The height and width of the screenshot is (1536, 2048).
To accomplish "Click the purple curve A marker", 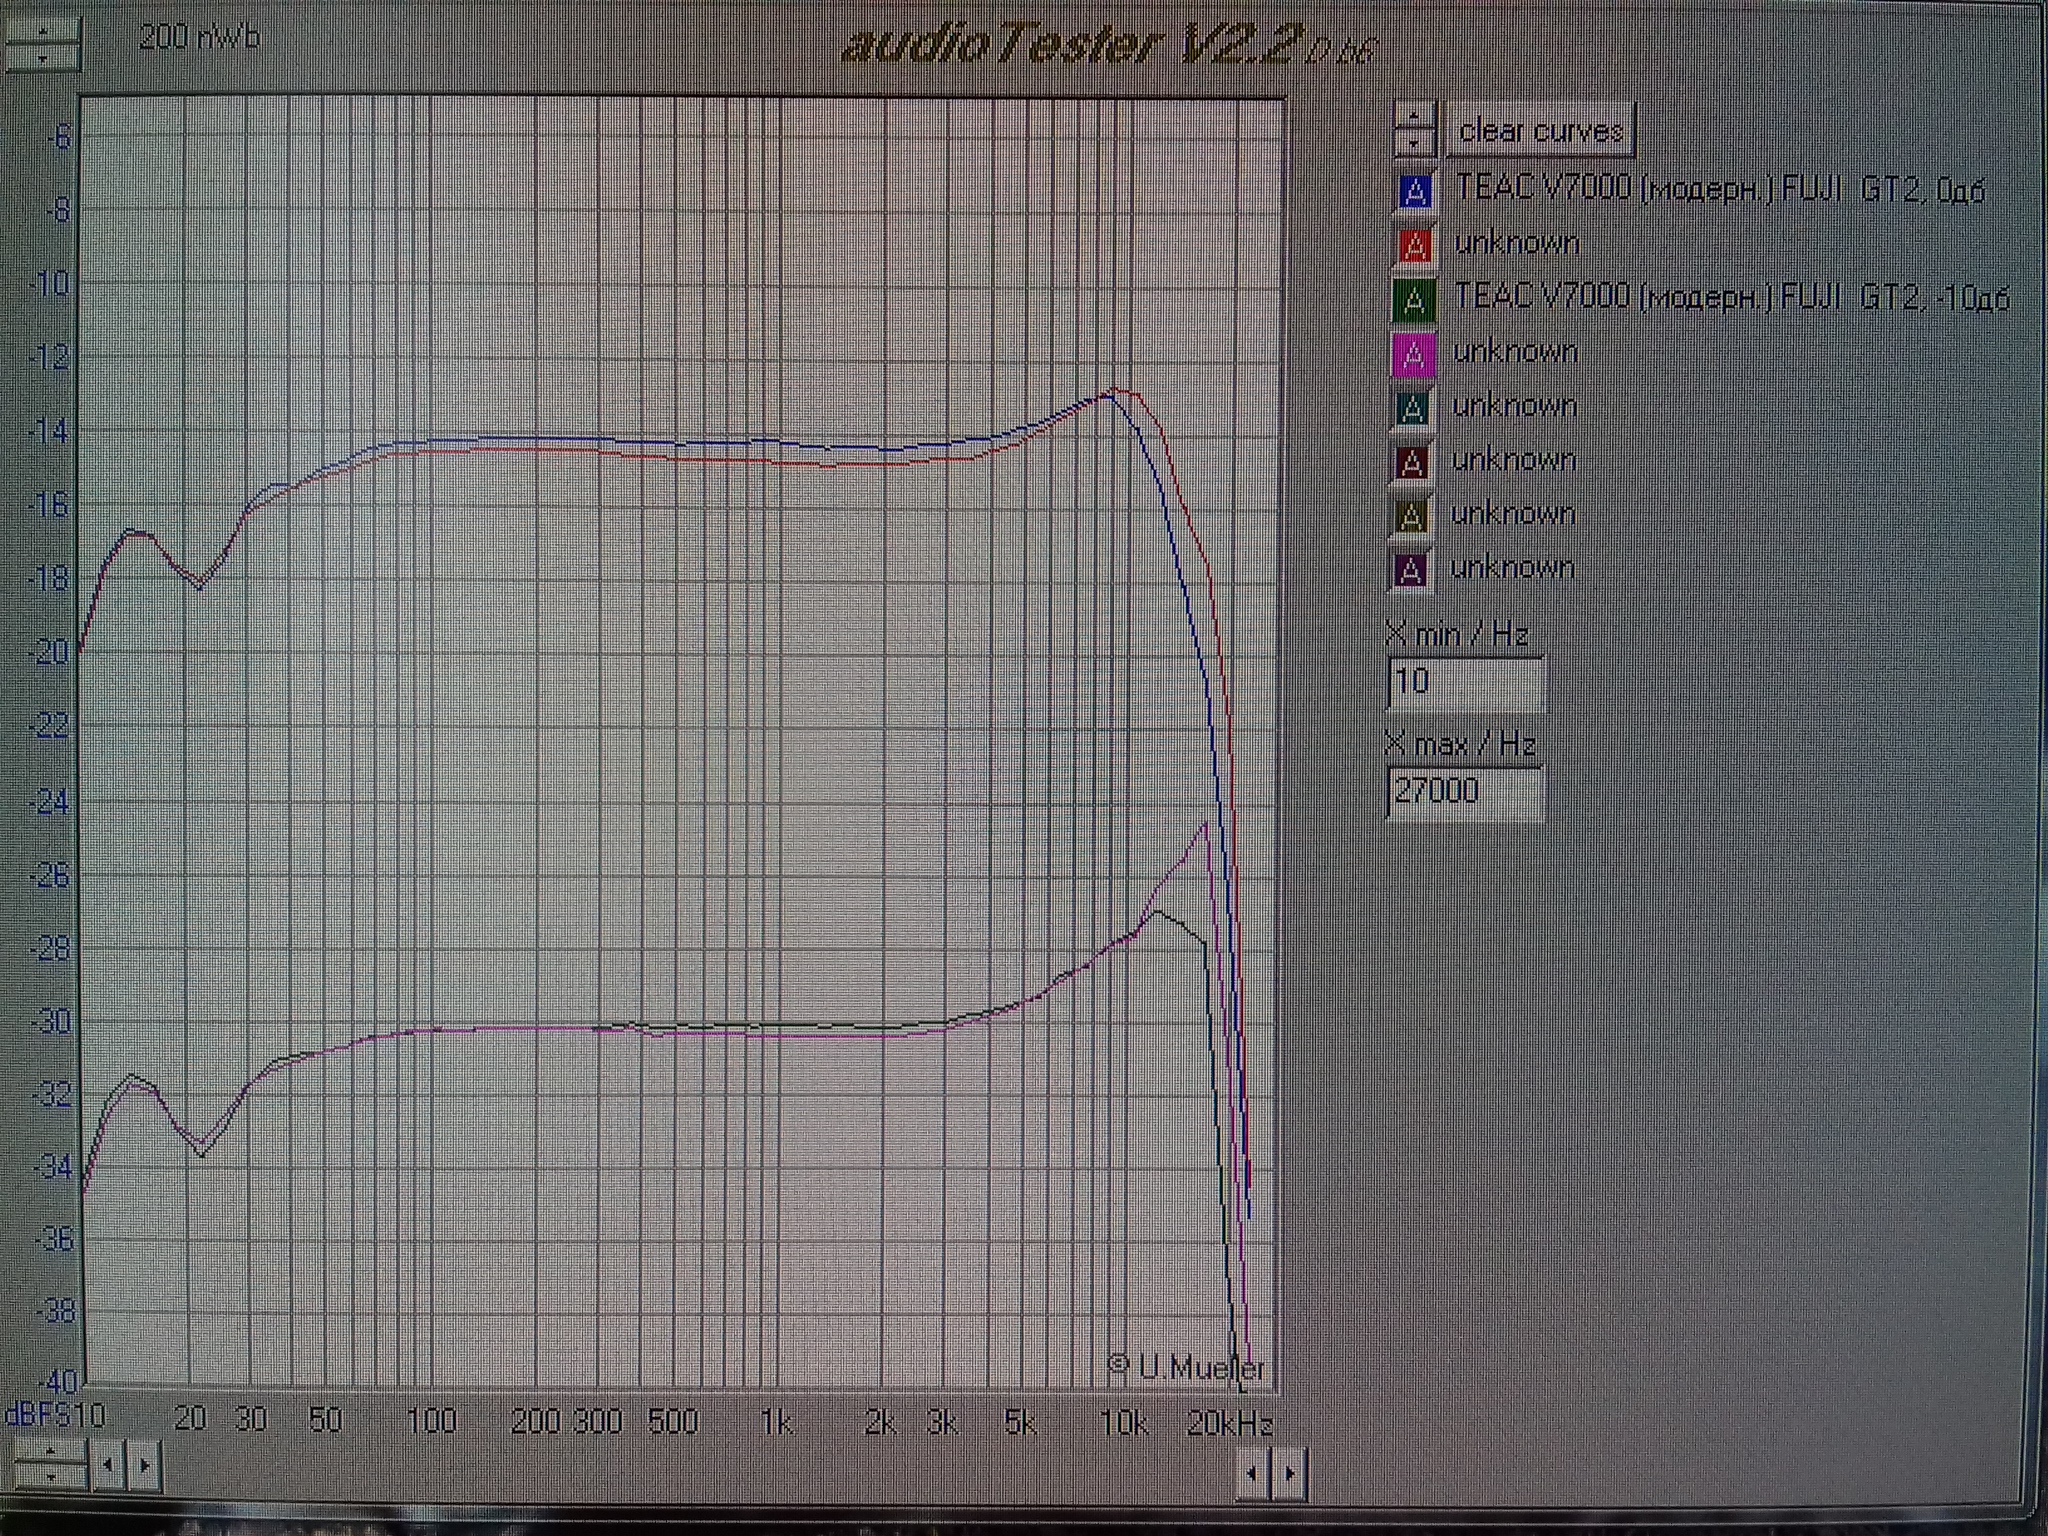I will click(1410, 570).
